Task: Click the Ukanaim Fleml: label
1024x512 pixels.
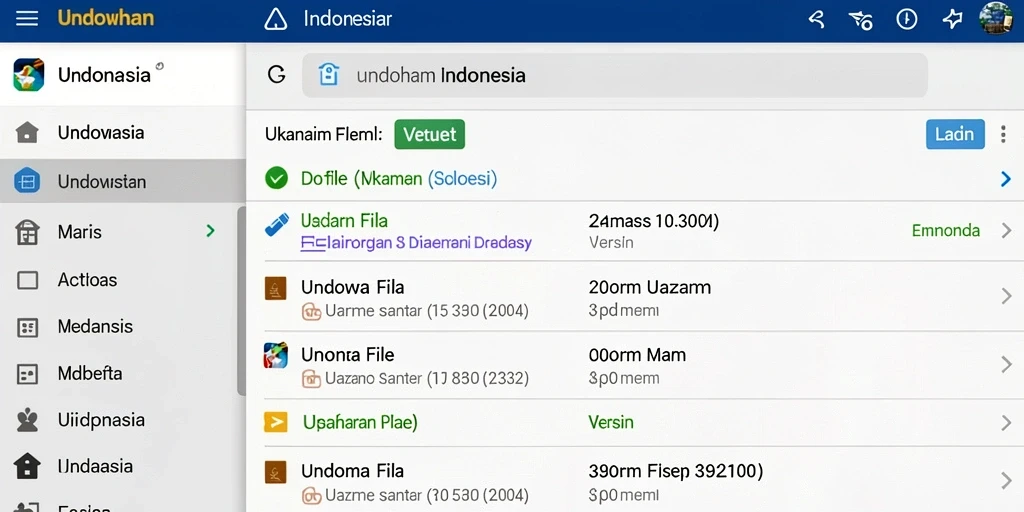Action: point(324,135)
